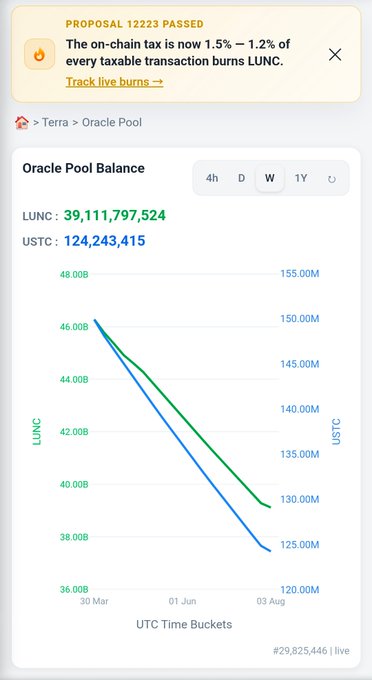Switch chart to D interval

coord(241,178)
